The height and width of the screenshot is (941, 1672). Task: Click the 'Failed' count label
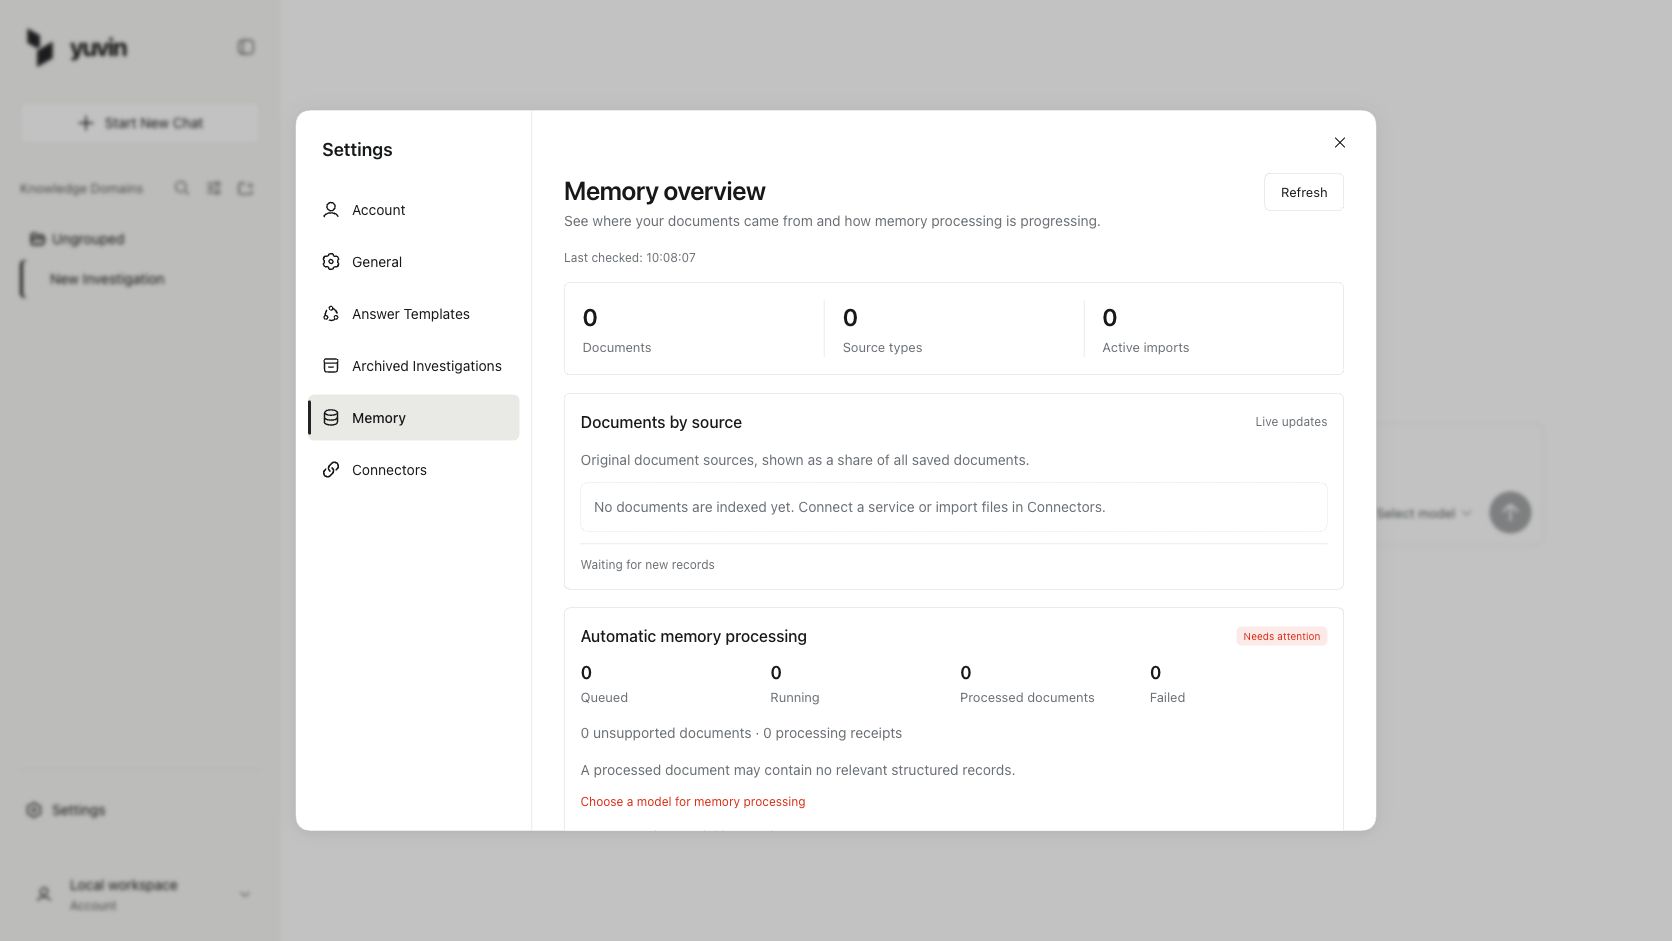1167,698
